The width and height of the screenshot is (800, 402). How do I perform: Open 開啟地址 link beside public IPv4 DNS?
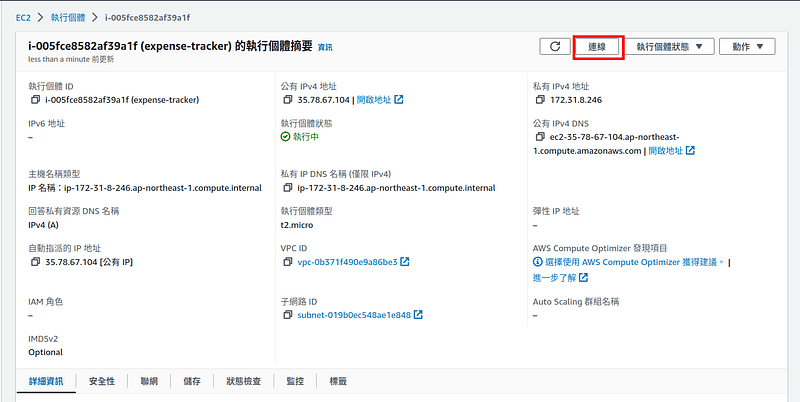tap(665, 151)
